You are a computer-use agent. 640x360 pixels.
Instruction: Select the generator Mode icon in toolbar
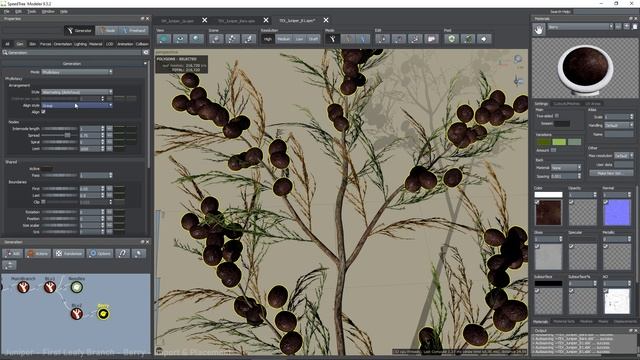pos(333,39)
